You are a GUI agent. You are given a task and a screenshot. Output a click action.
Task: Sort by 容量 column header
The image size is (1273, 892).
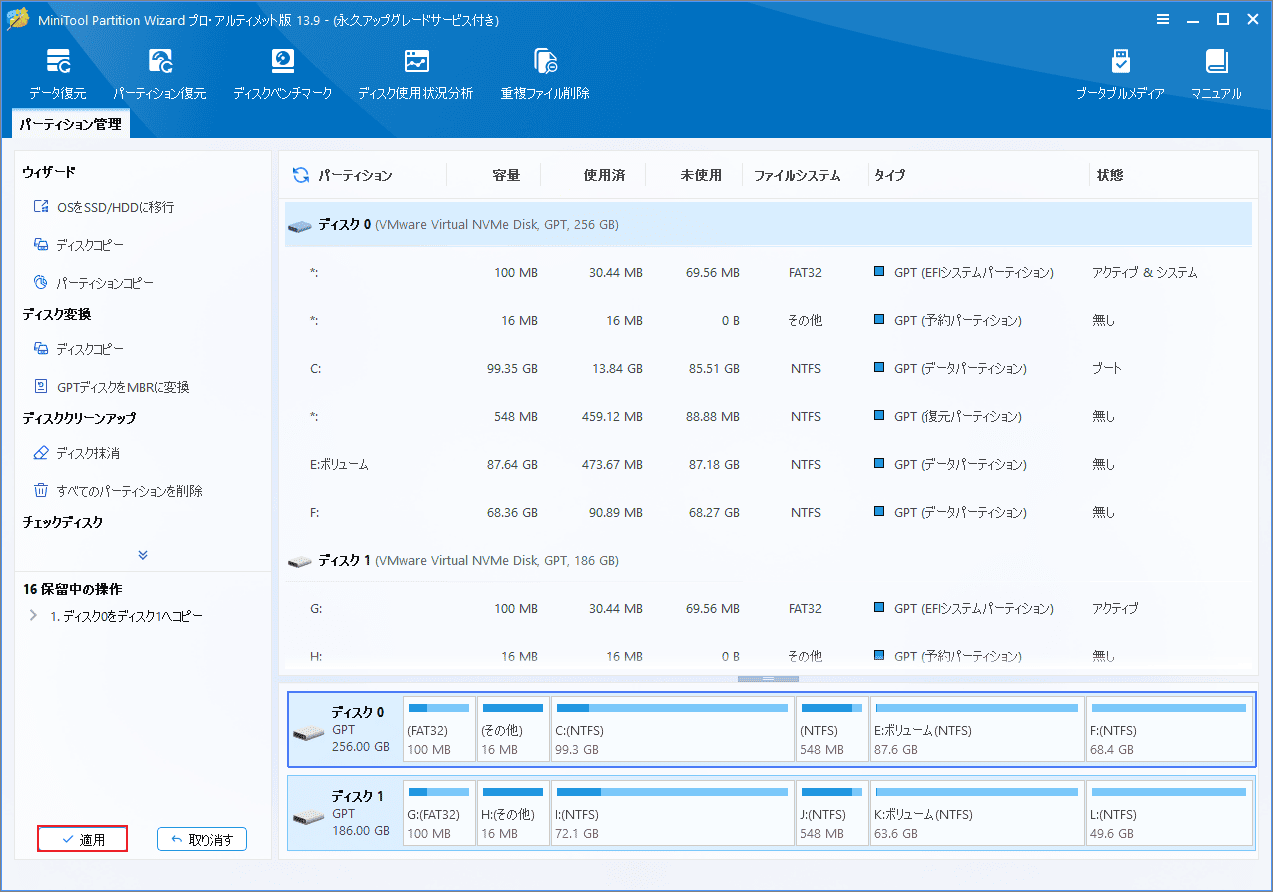506,175
